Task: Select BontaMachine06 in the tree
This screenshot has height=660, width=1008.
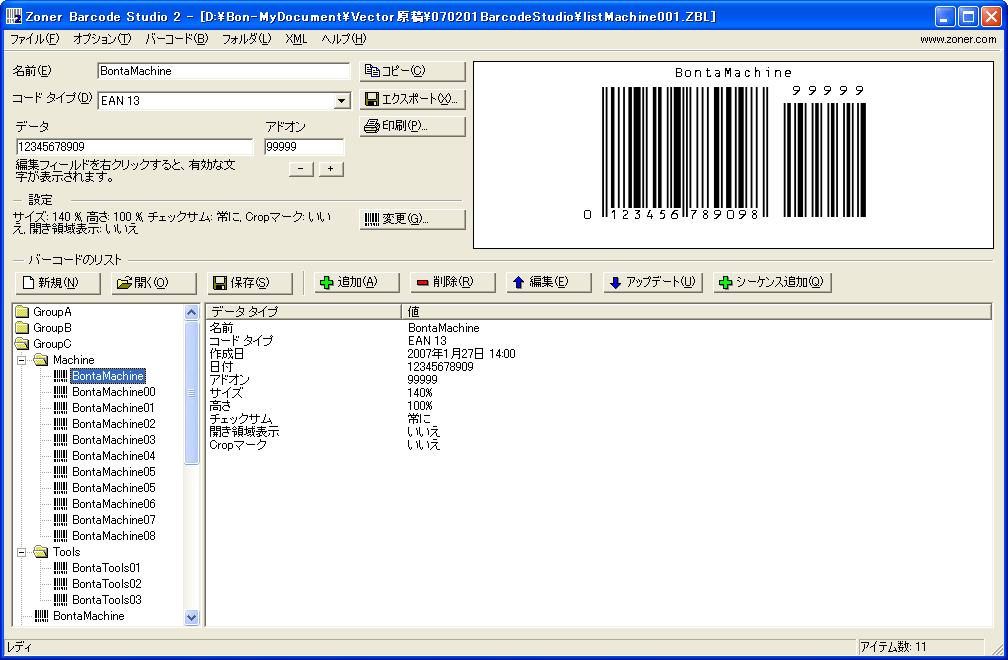Action: (114, 504)
